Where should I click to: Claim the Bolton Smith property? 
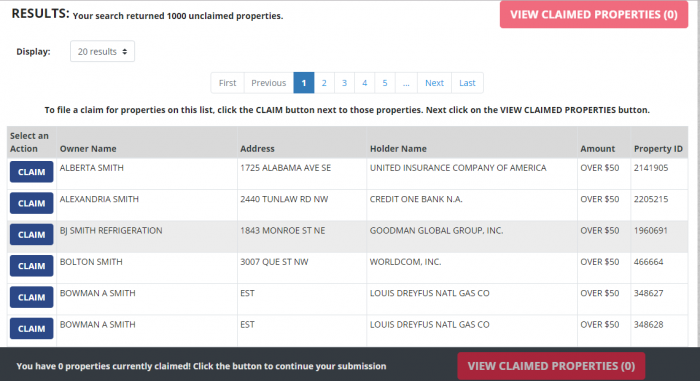[x=31, y=266]
